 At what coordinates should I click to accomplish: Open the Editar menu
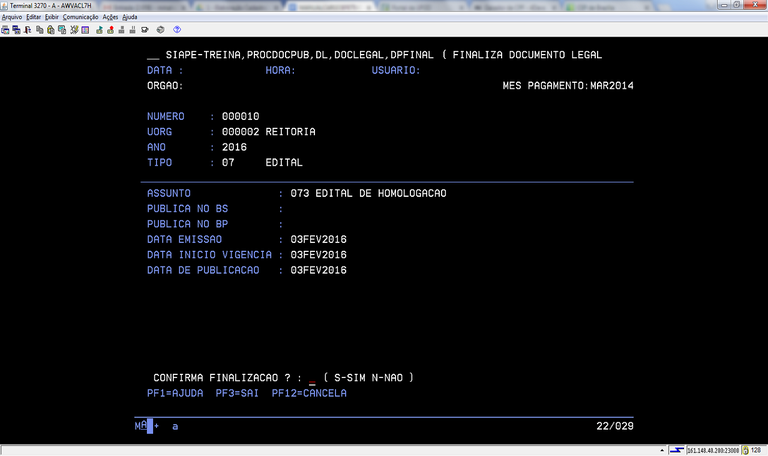click(34, 17)
